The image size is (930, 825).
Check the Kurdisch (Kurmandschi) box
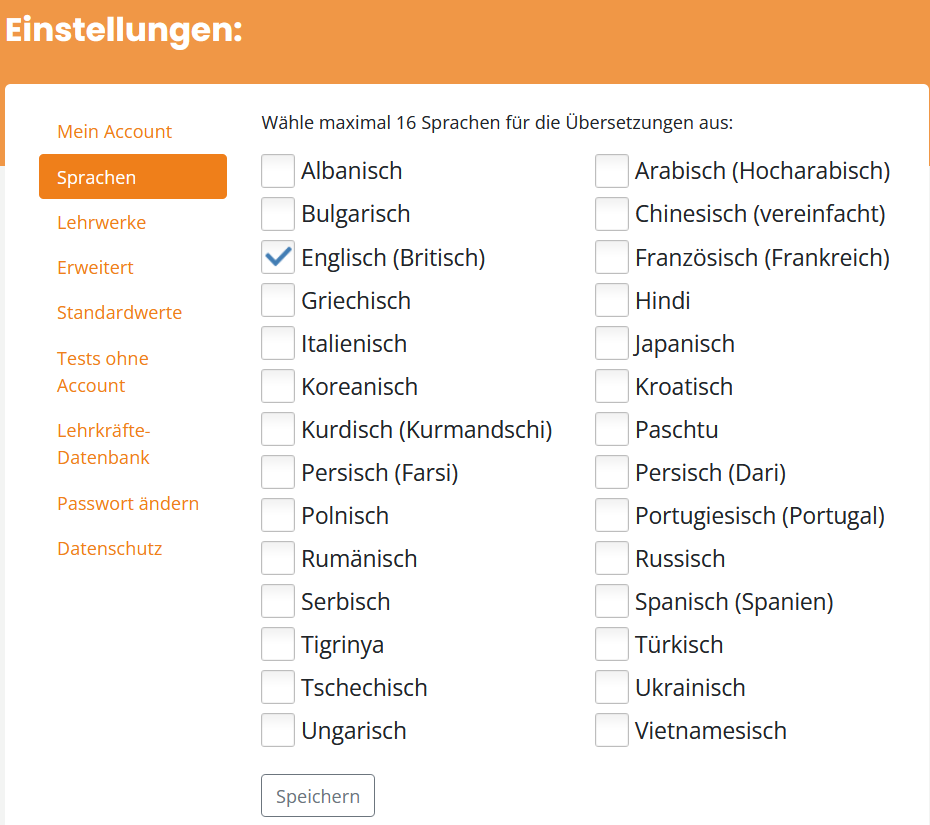278,429
